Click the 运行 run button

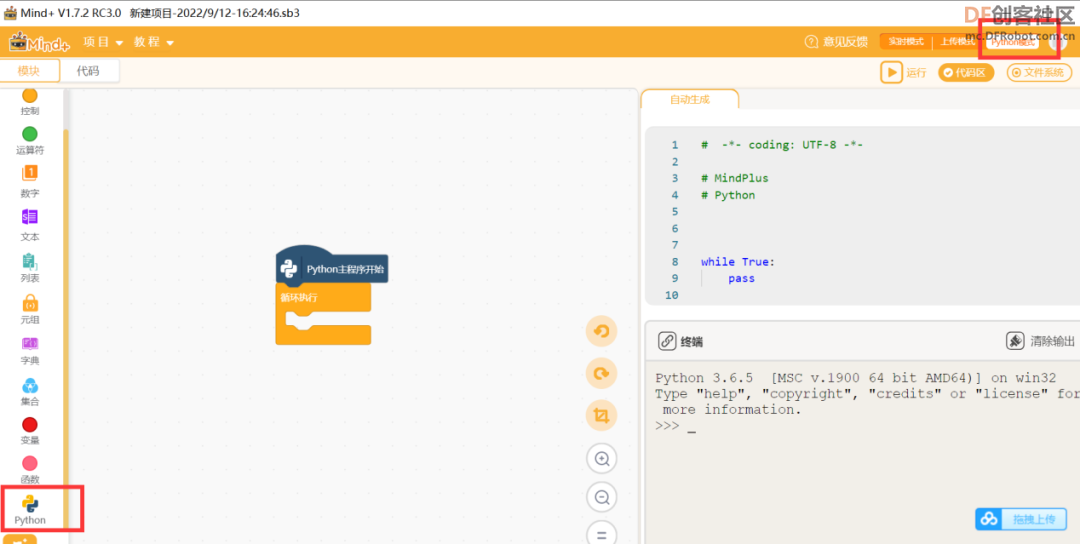(904, 72)
